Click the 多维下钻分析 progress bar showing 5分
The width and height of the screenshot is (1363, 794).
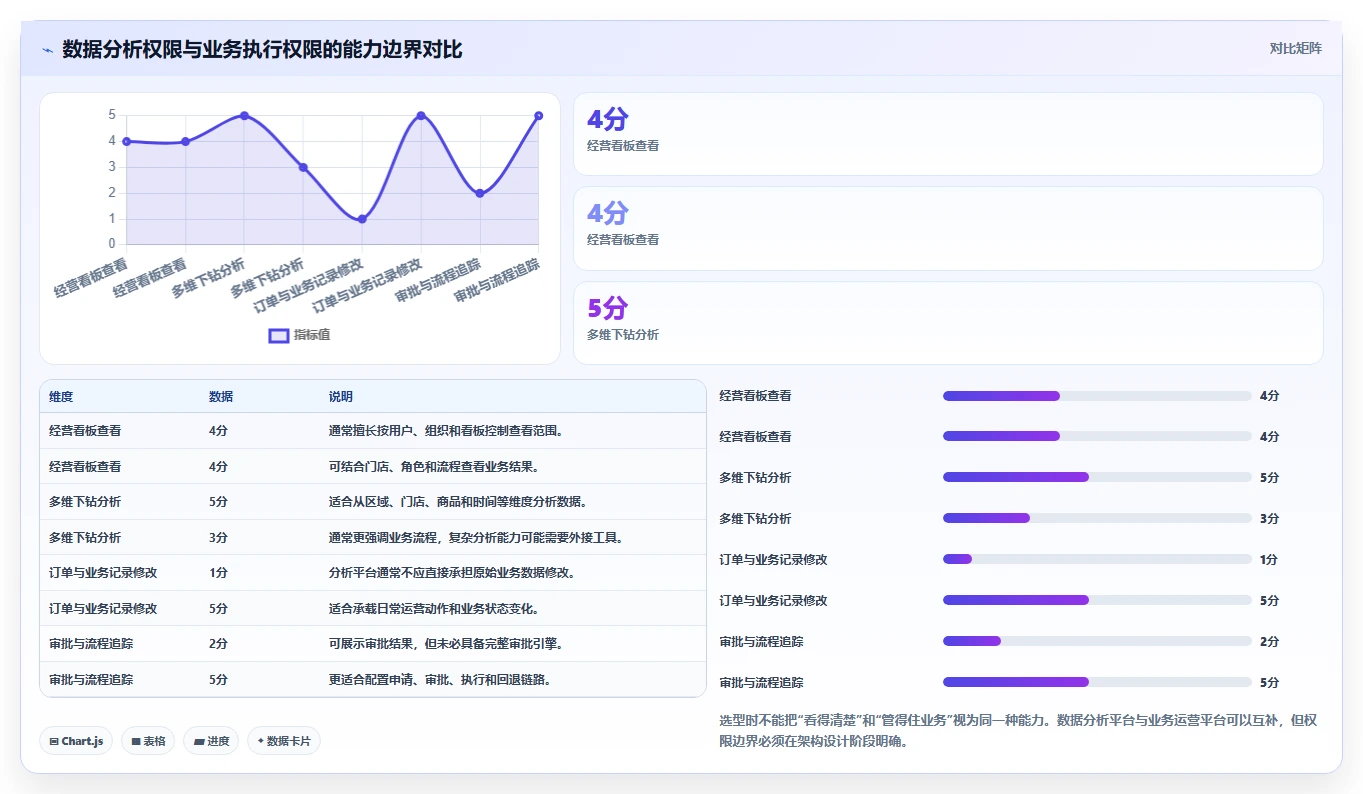(x=1097, y=478)
